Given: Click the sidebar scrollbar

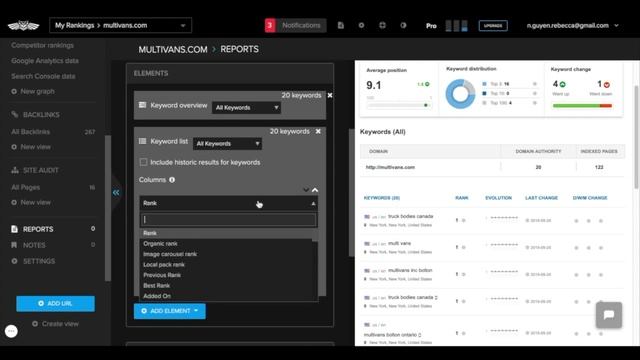Looking at the screenshot, I should [108, 208].
